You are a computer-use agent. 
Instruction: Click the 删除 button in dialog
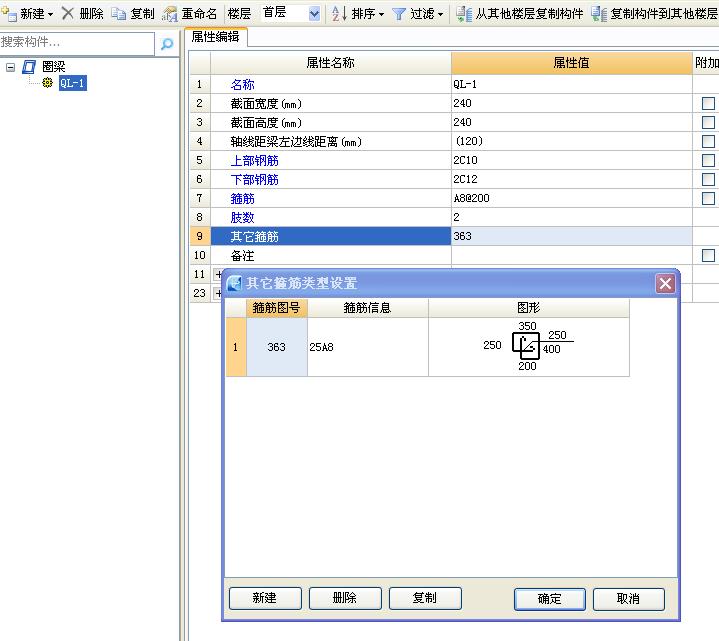tap(345, 598)
